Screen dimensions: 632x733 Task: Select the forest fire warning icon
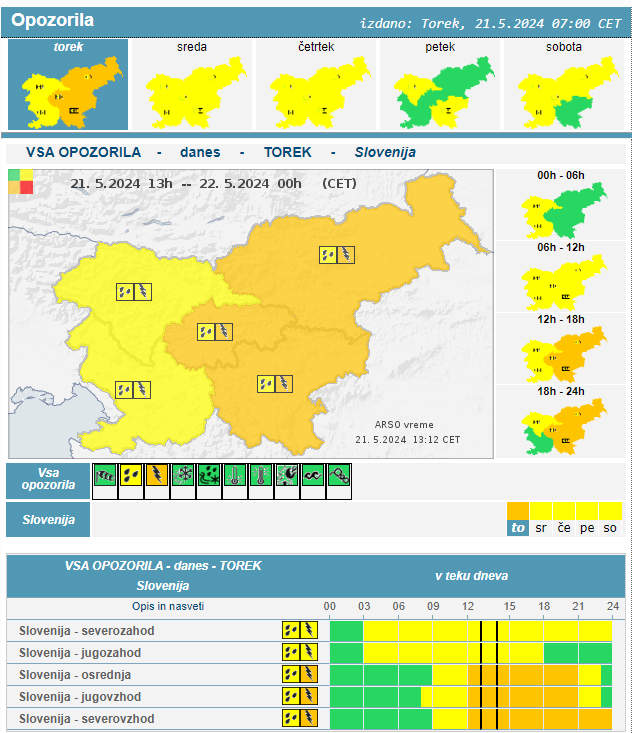pos(287,476)
